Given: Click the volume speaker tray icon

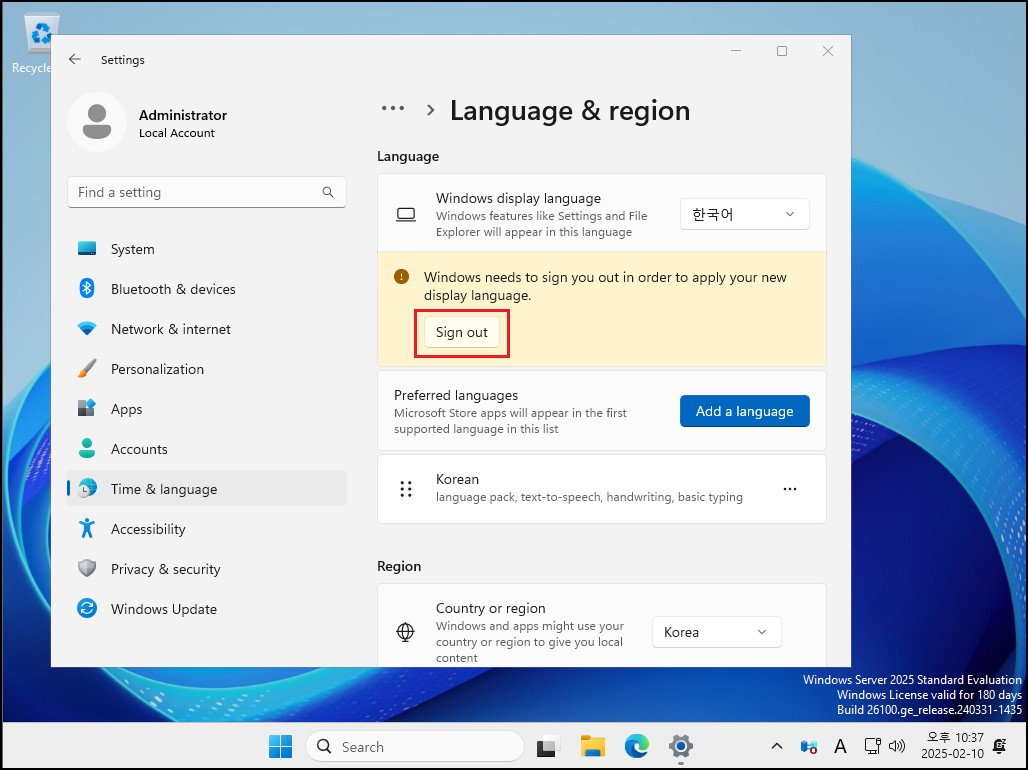Looking at the screenshot, I should (896, 746).
